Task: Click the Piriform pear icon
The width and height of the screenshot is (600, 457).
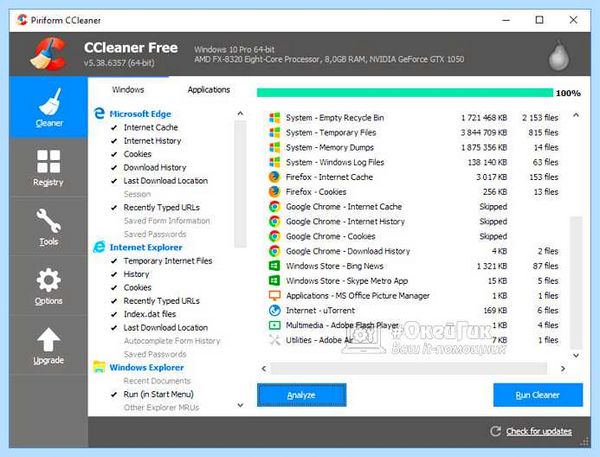Action: click(x=559, y=56)
